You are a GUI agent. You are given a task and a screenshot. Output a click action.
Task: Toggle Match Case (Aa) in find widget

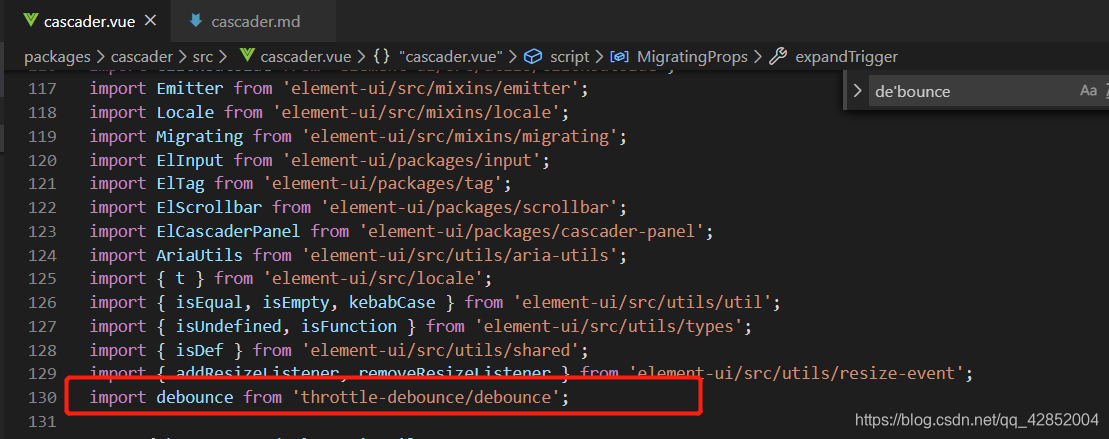(x=1088, y=90)
